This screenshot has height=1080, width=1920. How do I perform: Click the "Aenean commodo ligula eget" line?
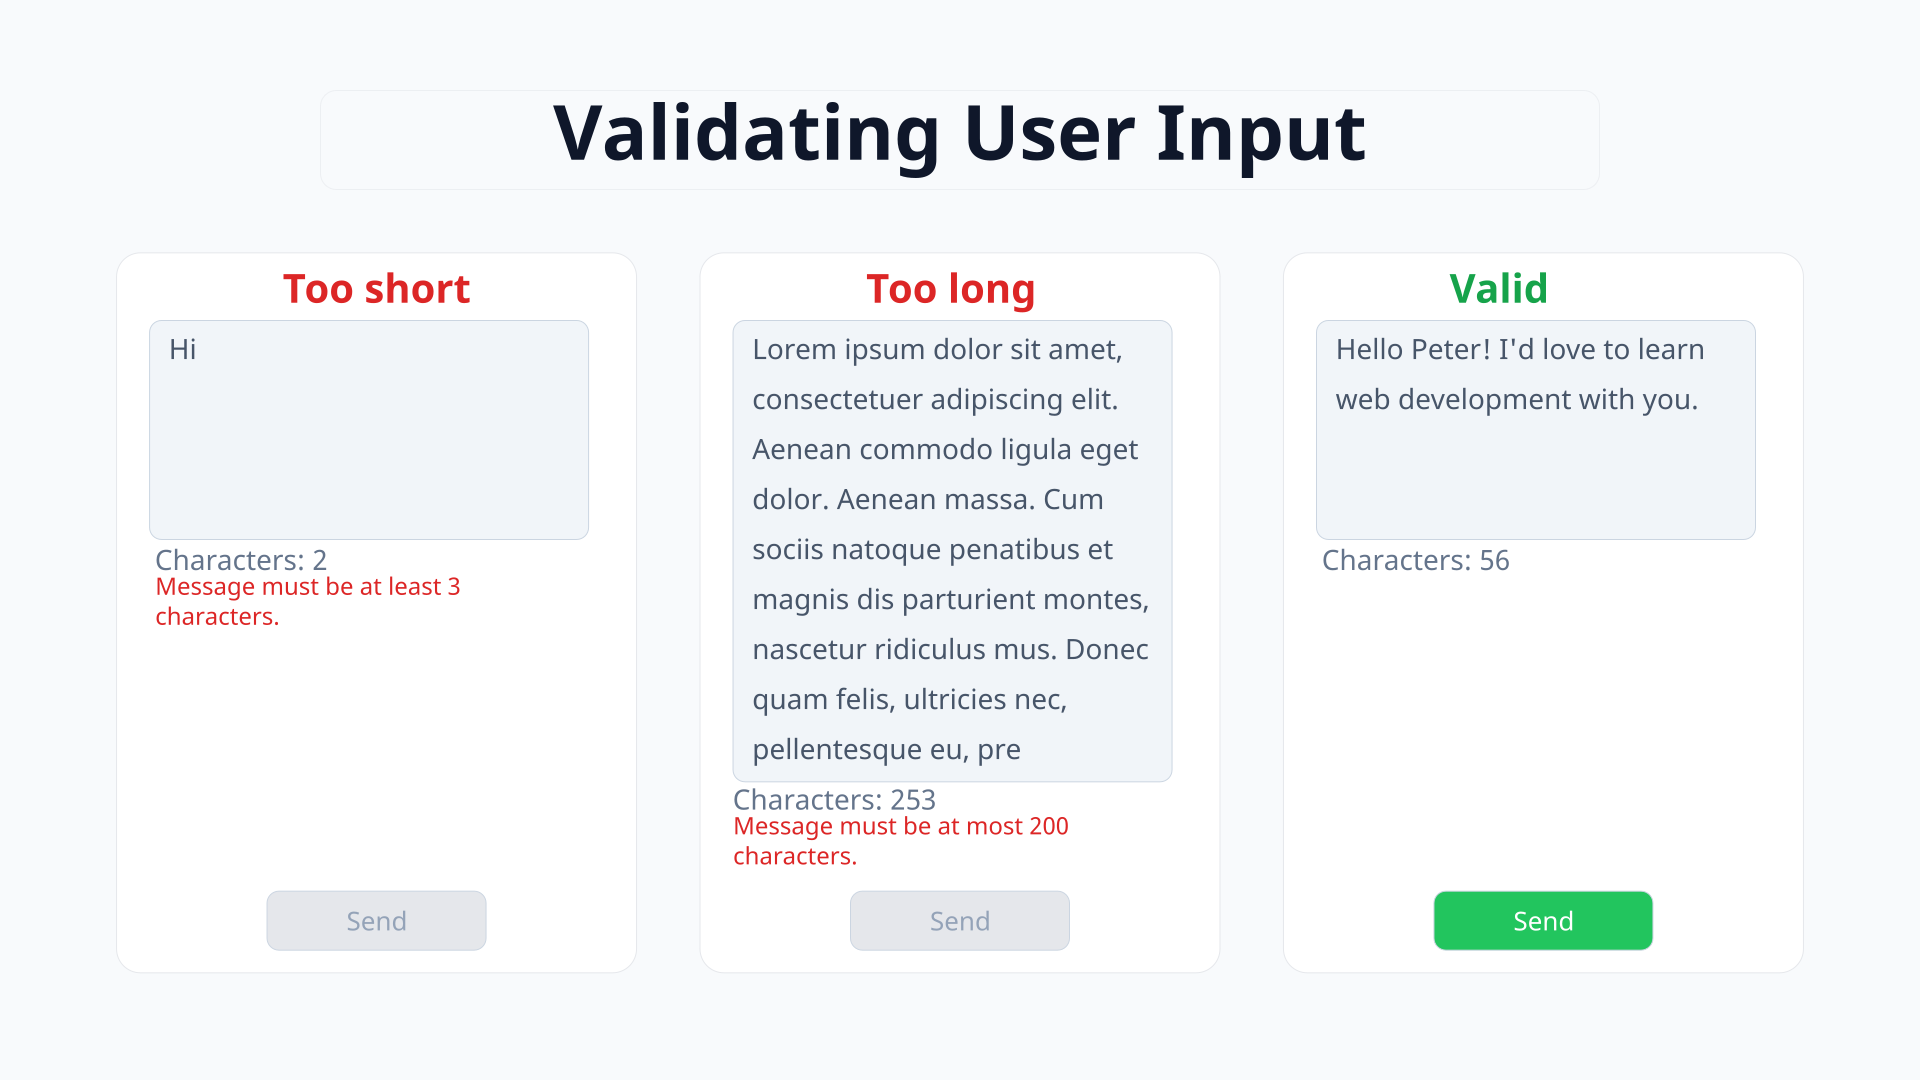(945, 449)
